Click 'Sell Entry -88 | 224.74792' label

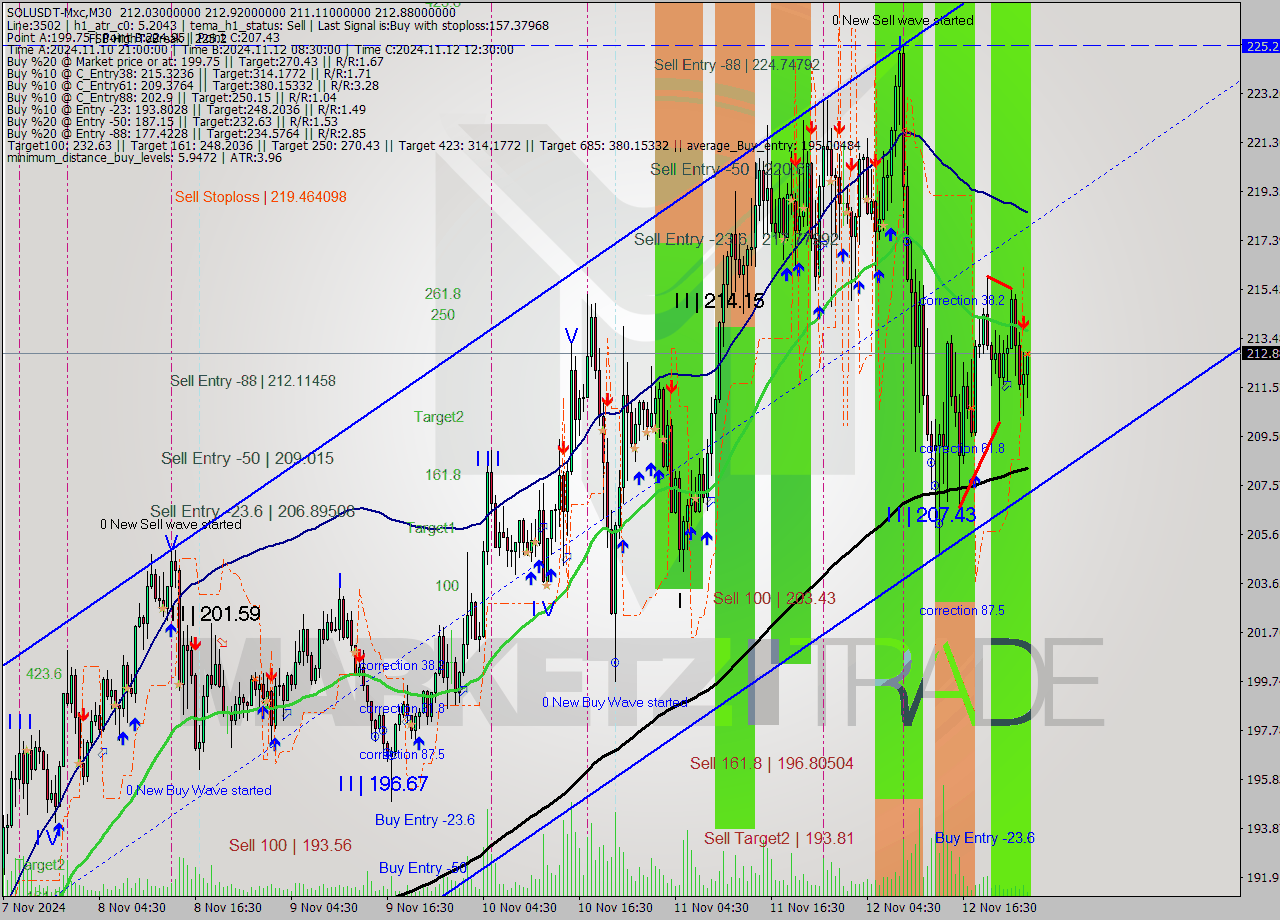click(x=737, y=65)
